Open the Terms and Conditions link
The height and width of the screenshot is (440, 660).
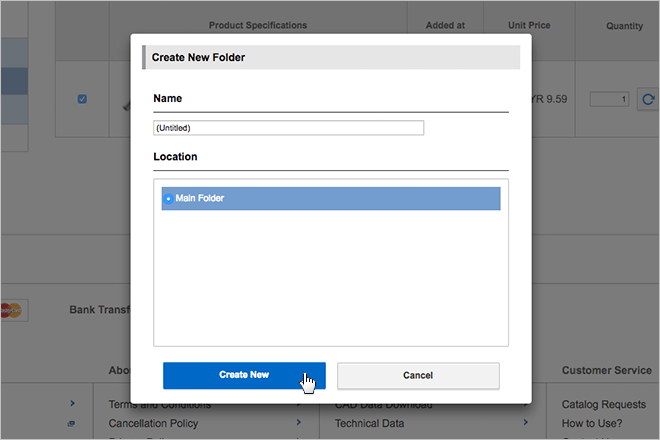pyautogui.click(x=159, y=405)
